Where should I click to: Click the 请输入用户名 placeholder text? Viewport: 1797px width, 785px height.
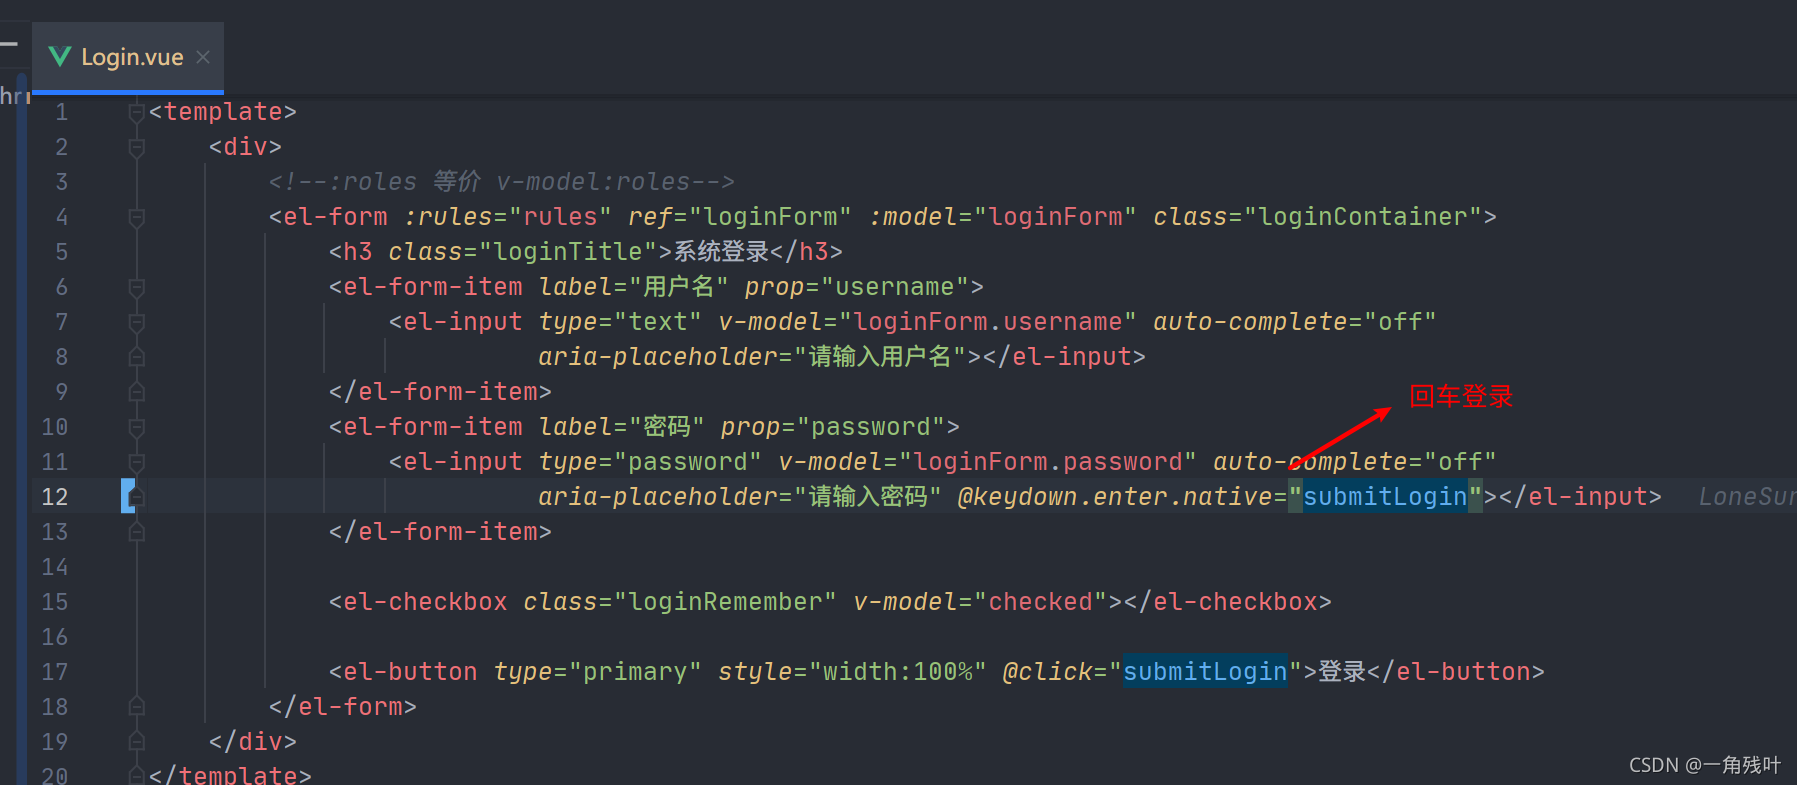pos(880,357)
